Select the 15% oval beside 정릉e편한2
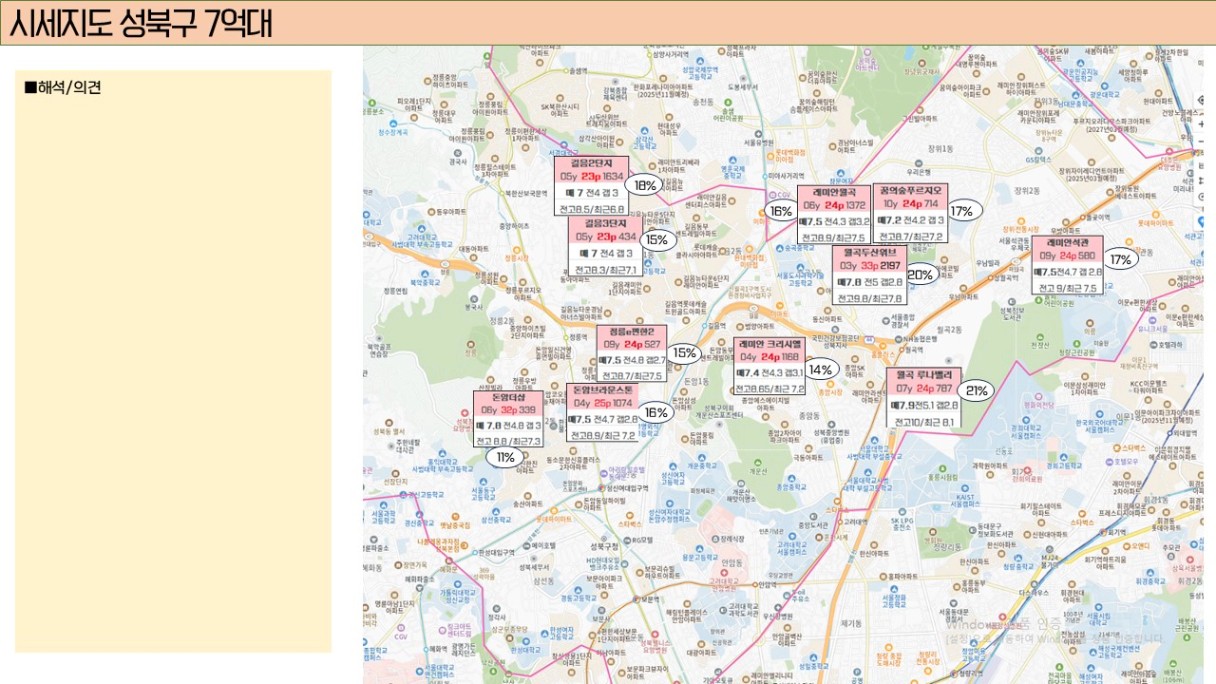 685,352
